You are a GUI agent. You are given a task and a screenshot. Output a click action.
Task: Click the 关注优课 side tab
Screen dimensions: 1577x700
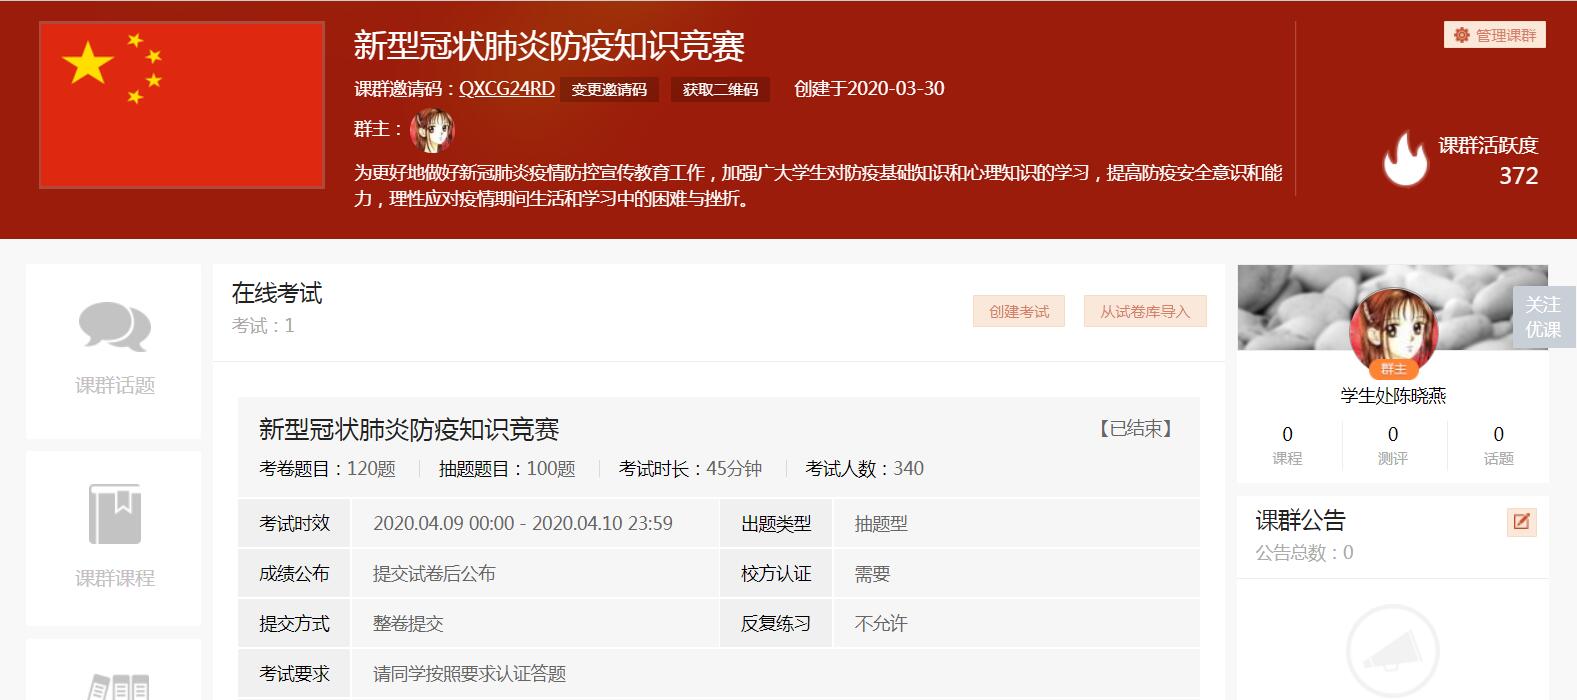tap(1542, 317)
